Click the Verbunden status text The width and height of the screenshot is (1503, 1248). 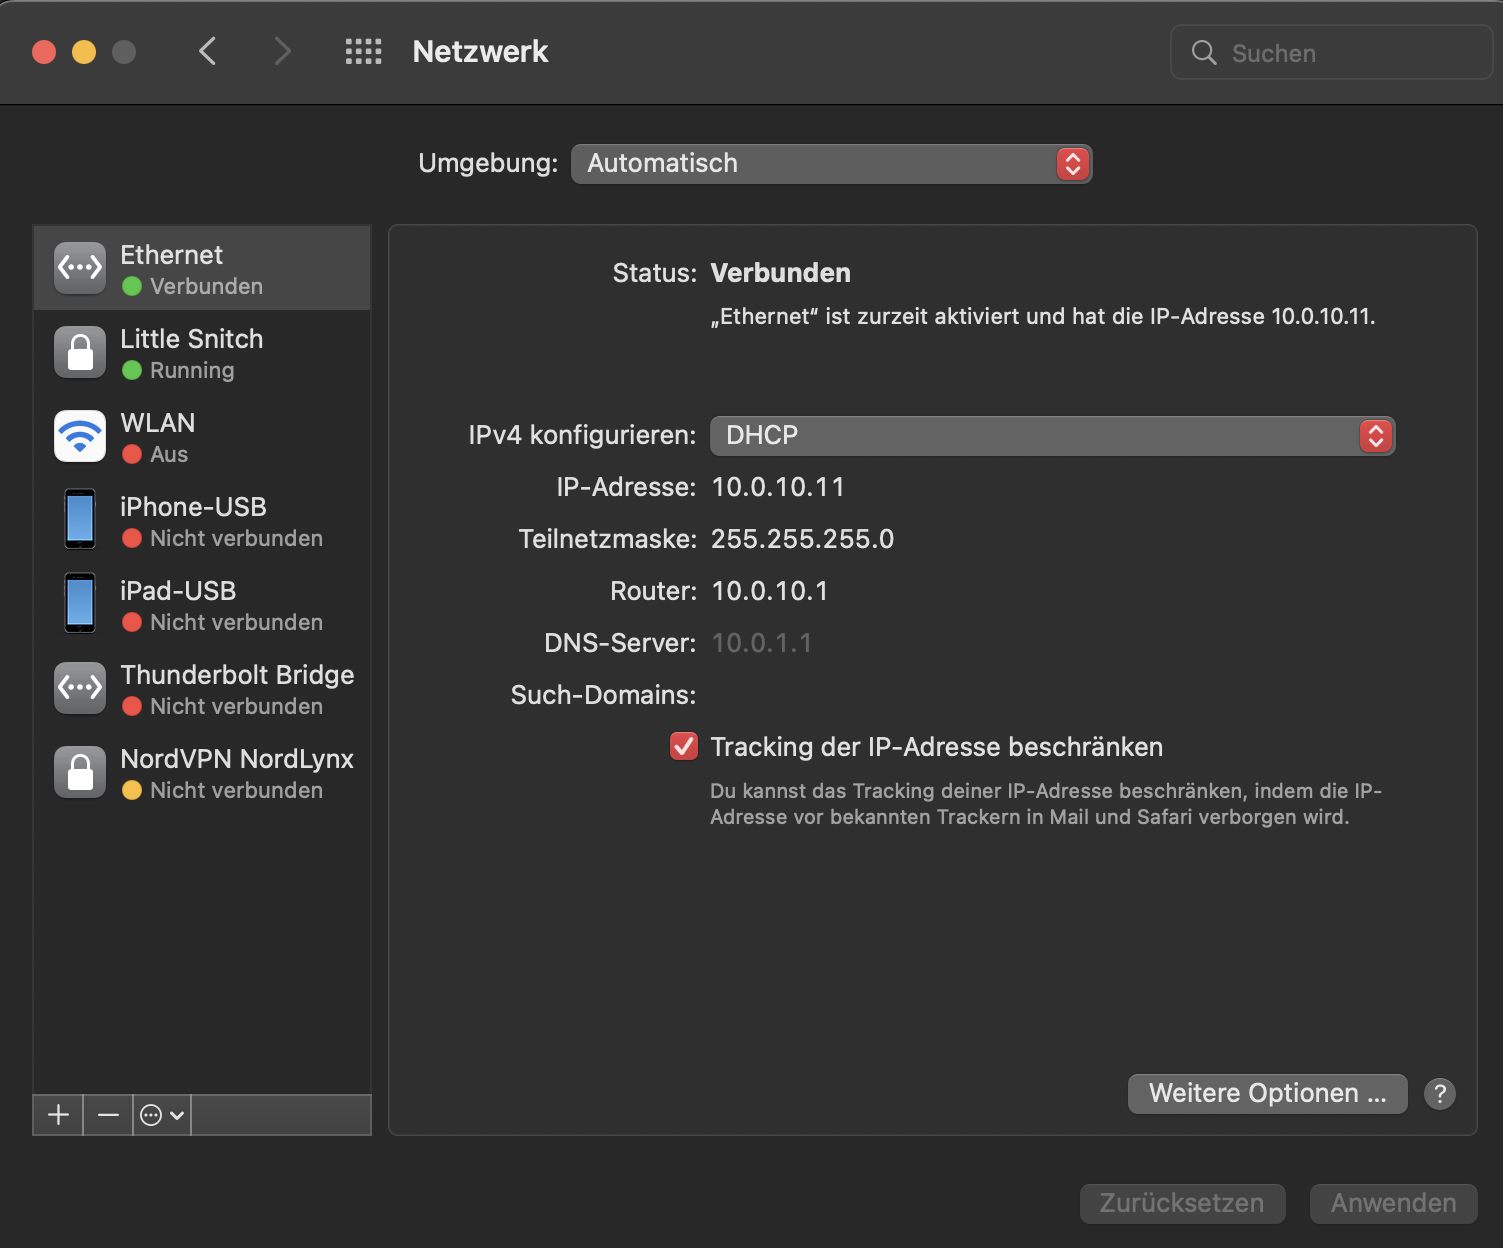pos(780,273)
